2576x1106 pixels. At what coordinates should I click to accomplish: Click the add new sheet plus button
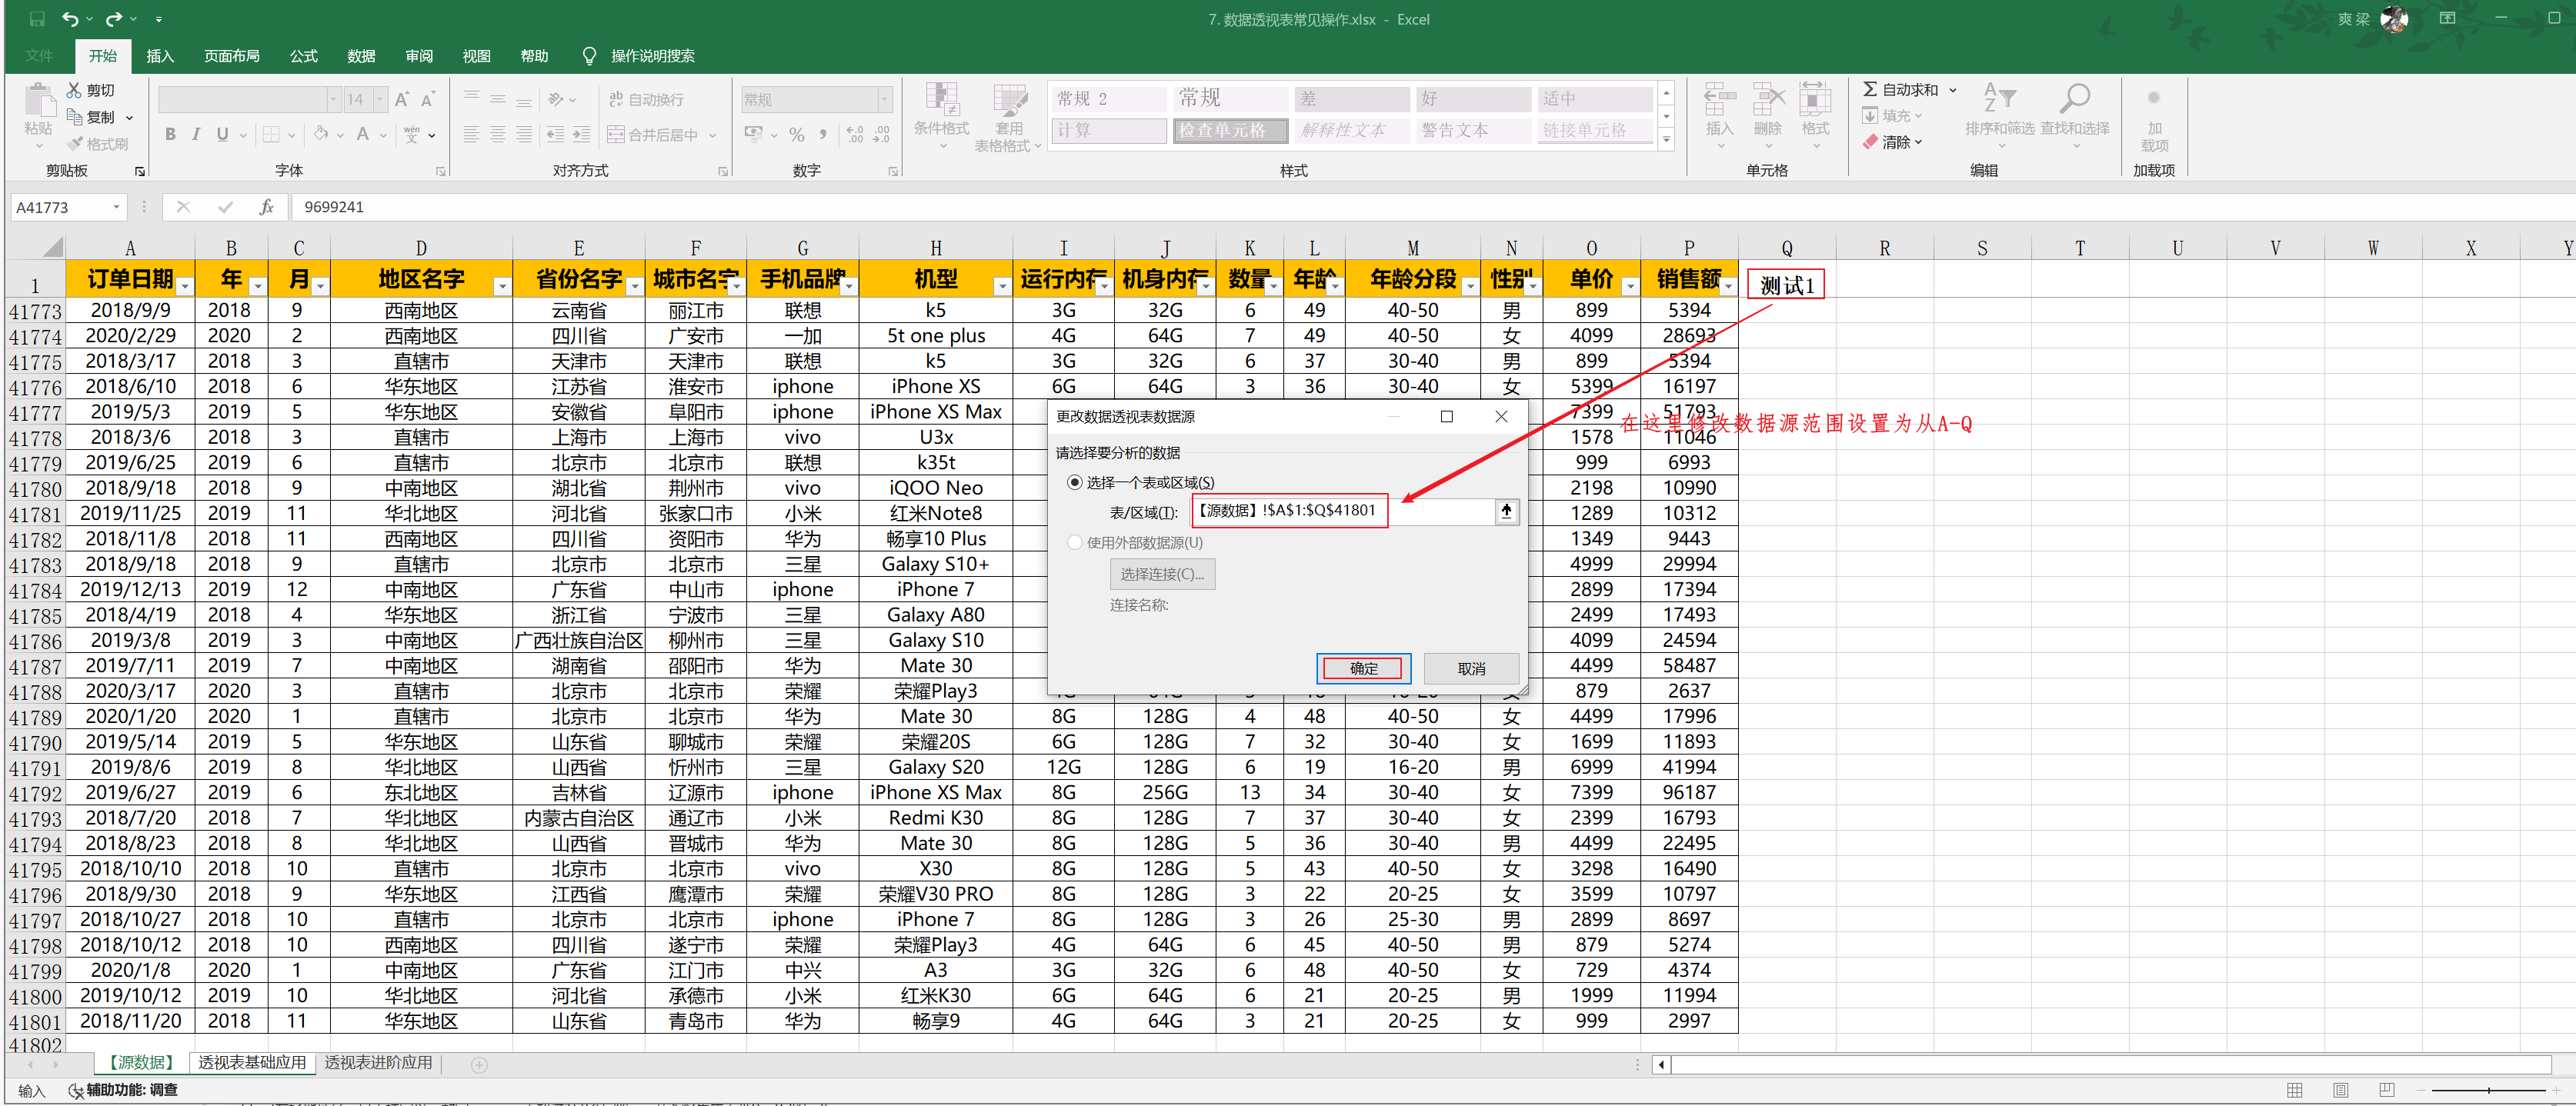click(479, 1065)
